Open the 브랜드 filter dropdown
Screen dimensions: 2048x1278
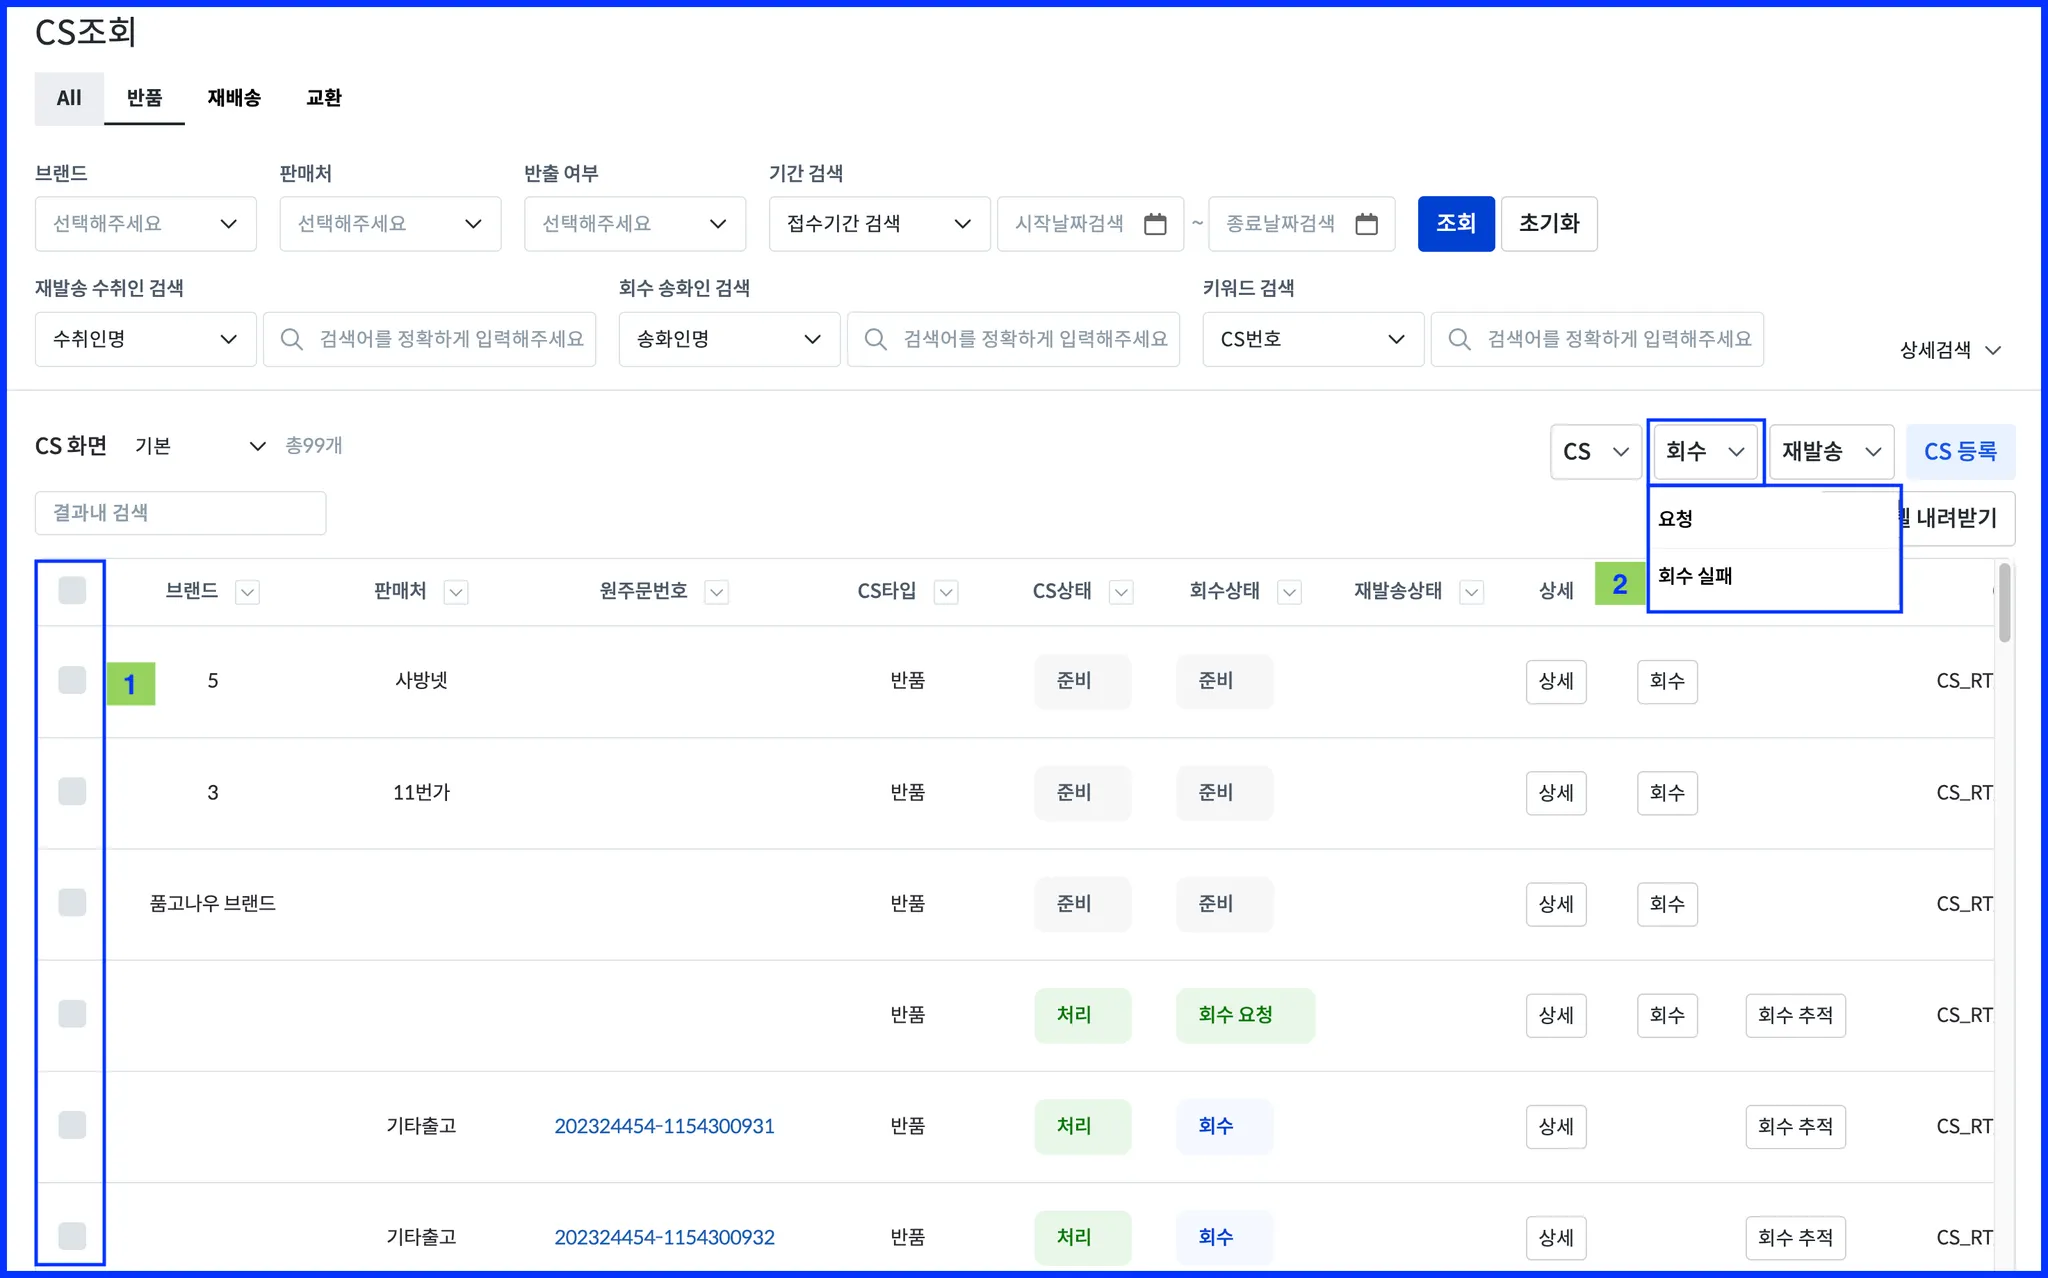pos(145,224)
